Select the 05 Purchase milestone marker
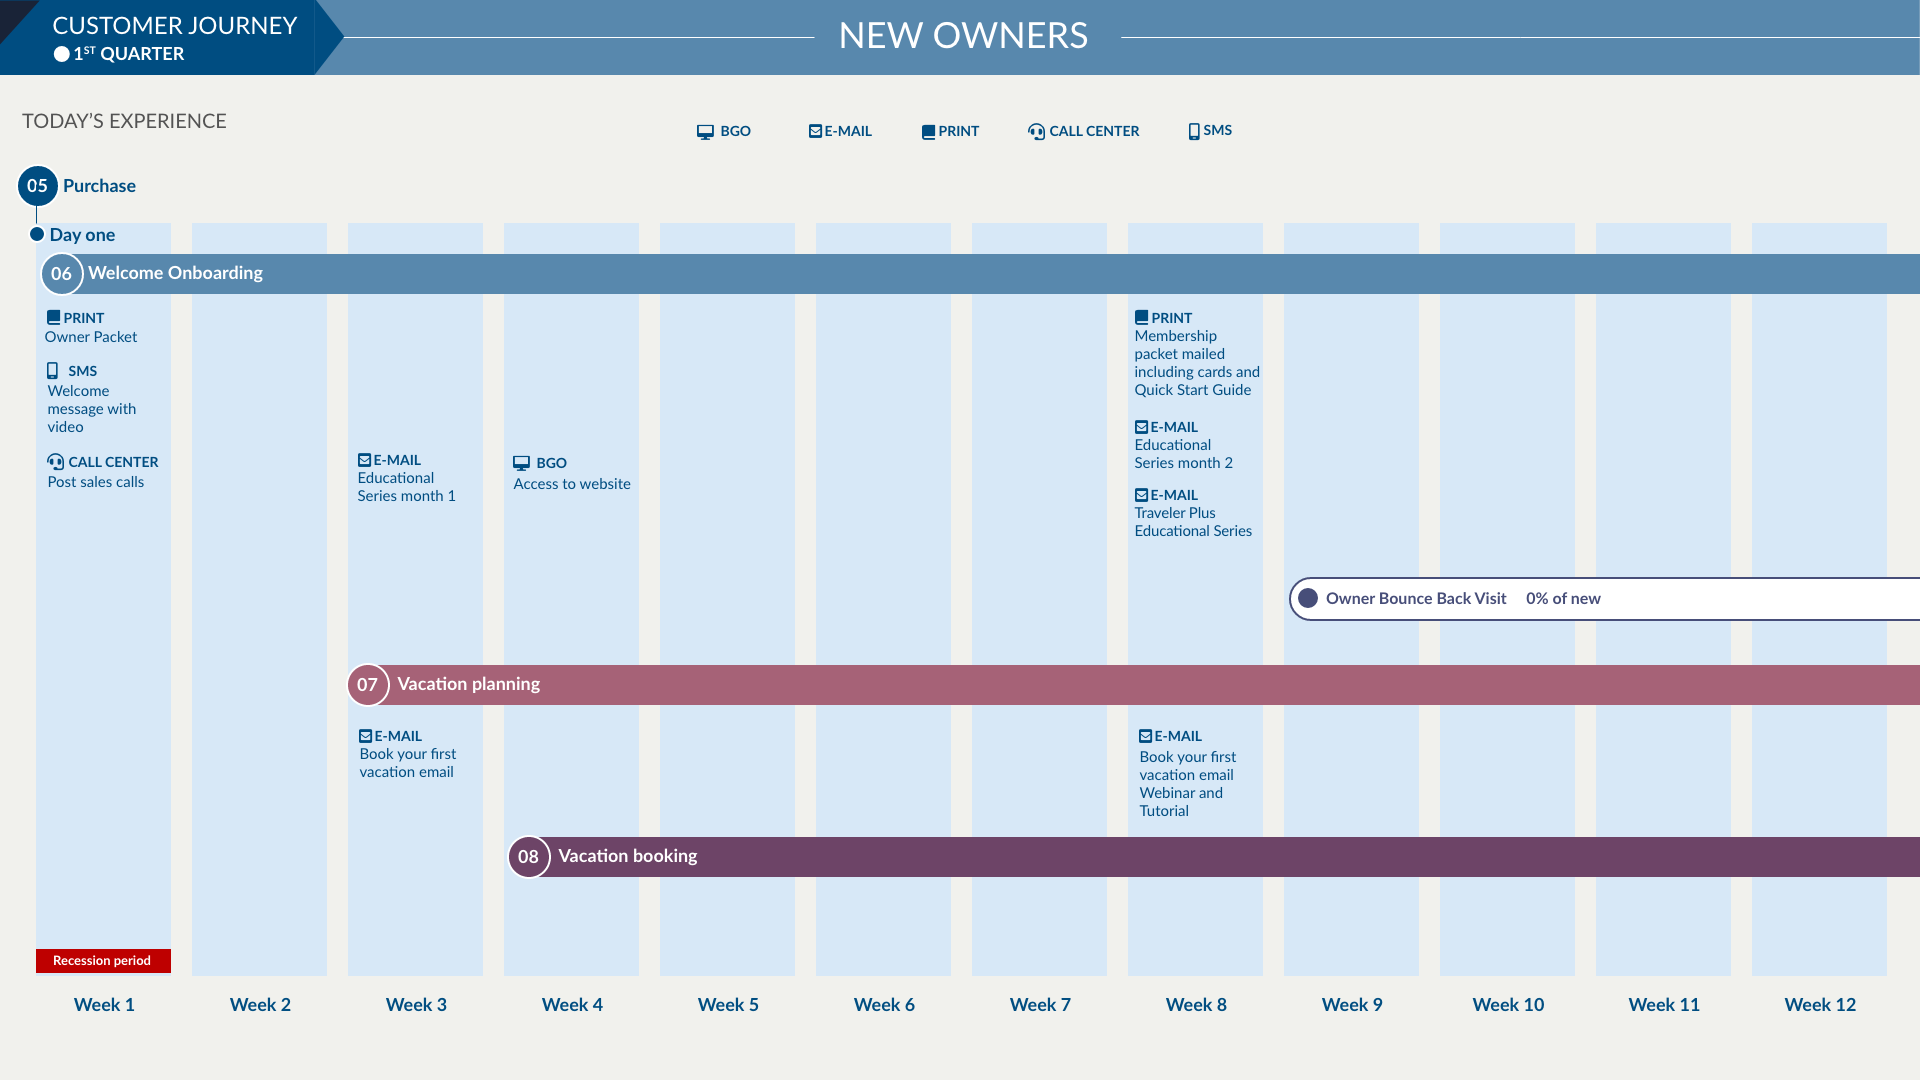This screenshot has width=1920, height=1080. coord(37,185)
